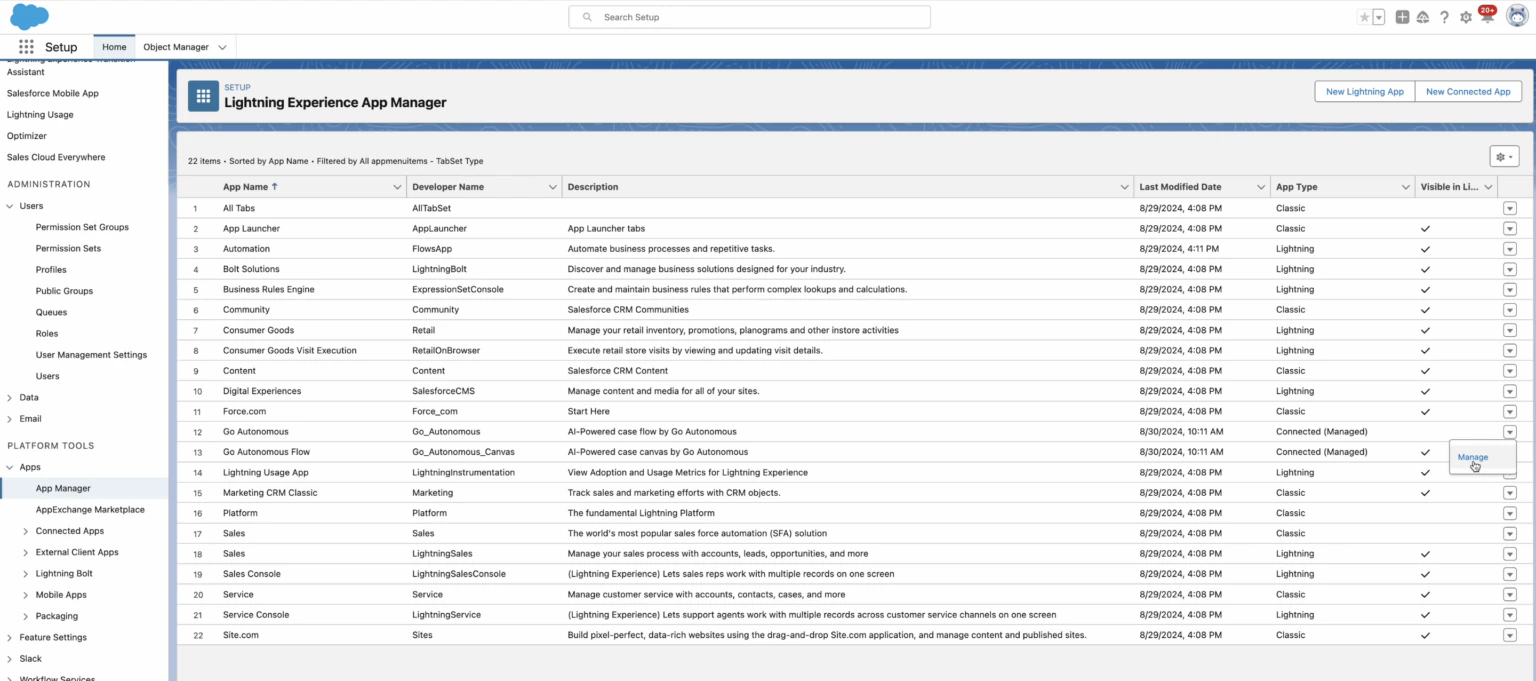Click the LightningSalesConsole developer name cell
1536x681 pixels.
[459, 574]
